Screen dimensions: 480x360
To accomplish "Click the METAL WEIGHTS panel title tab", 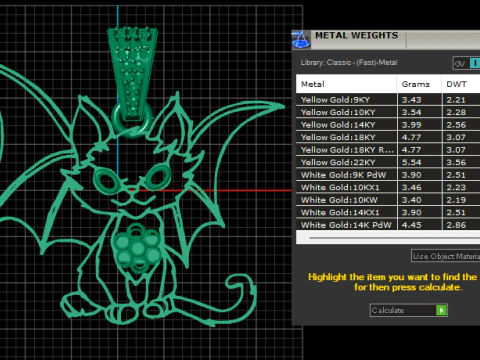I will point(357,35).
